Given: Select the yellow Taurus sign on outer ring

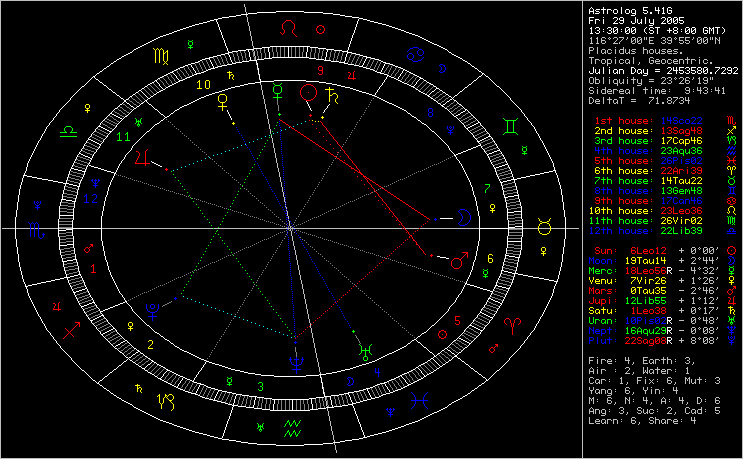Looking at the screenshot, I should coord(545,228).
